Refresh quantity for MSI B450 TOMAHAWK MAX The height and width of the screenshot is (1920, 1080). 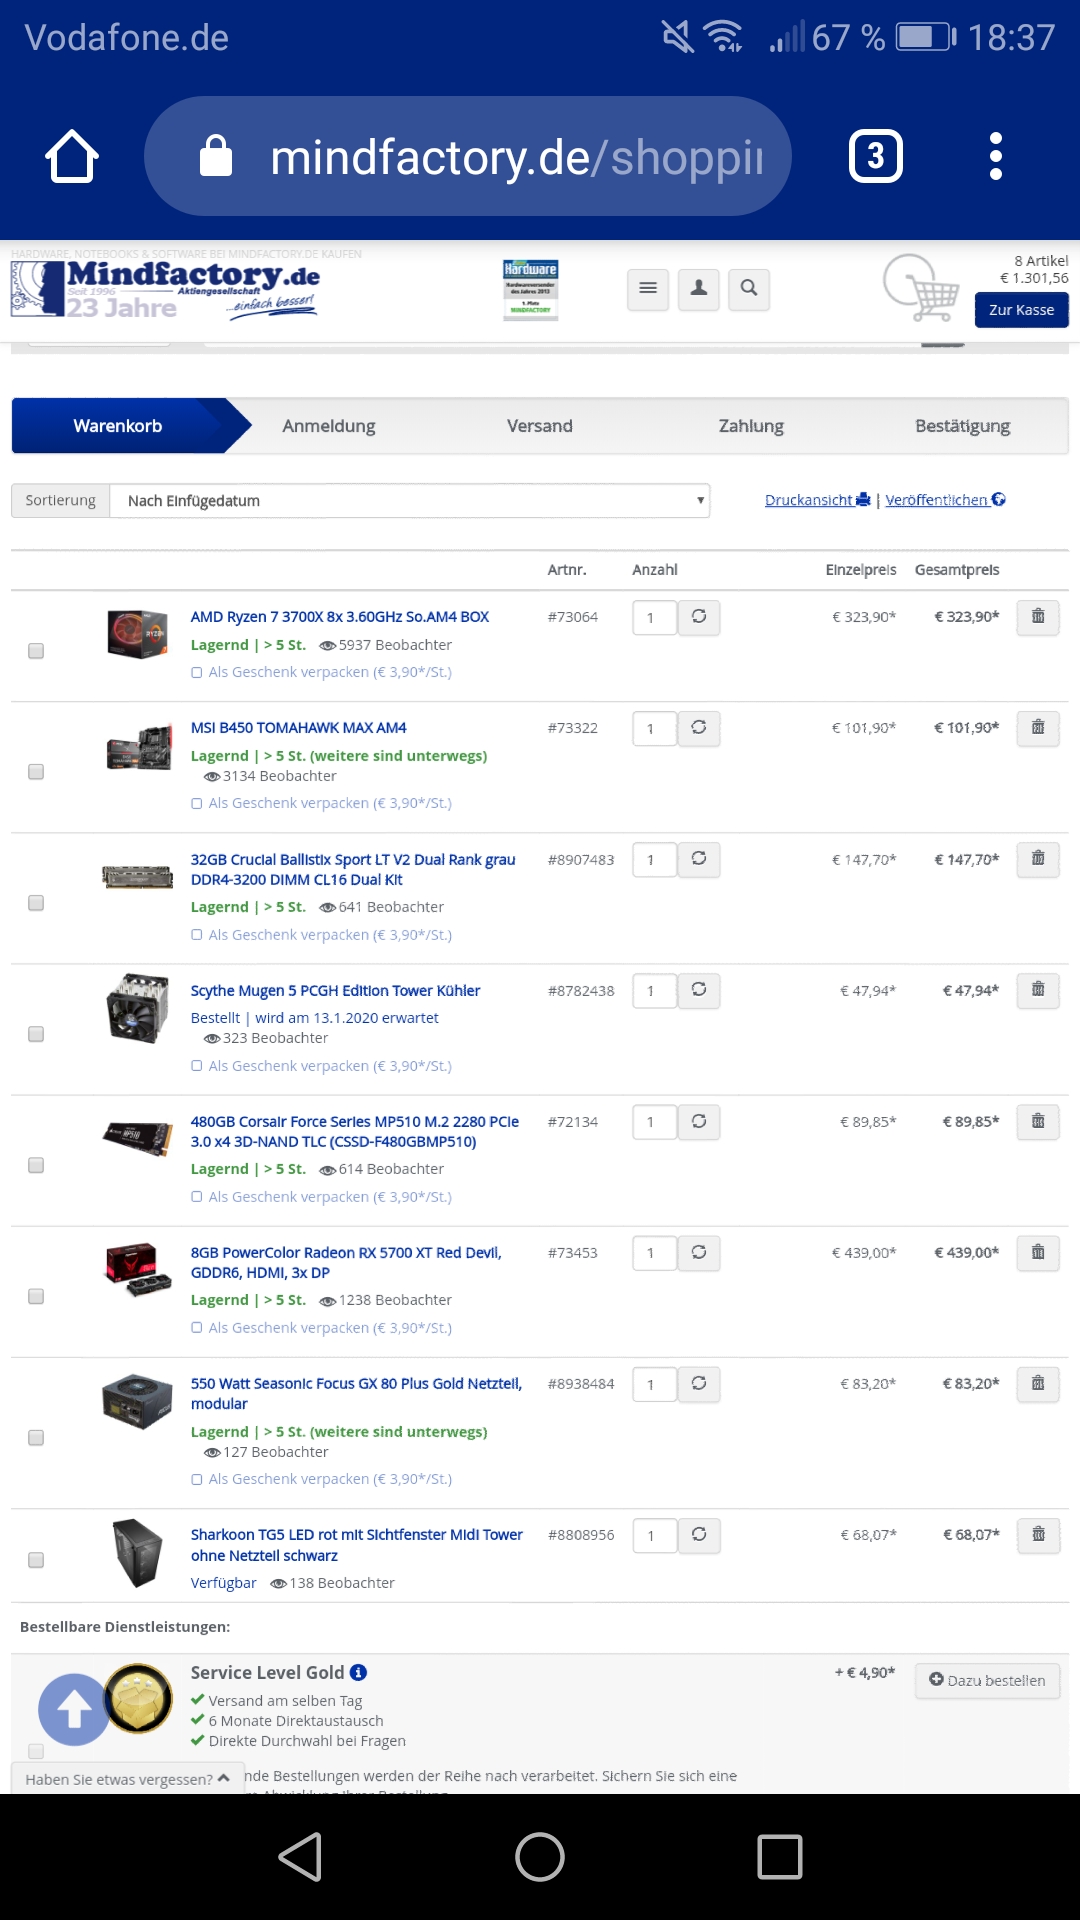pos(699,728)
